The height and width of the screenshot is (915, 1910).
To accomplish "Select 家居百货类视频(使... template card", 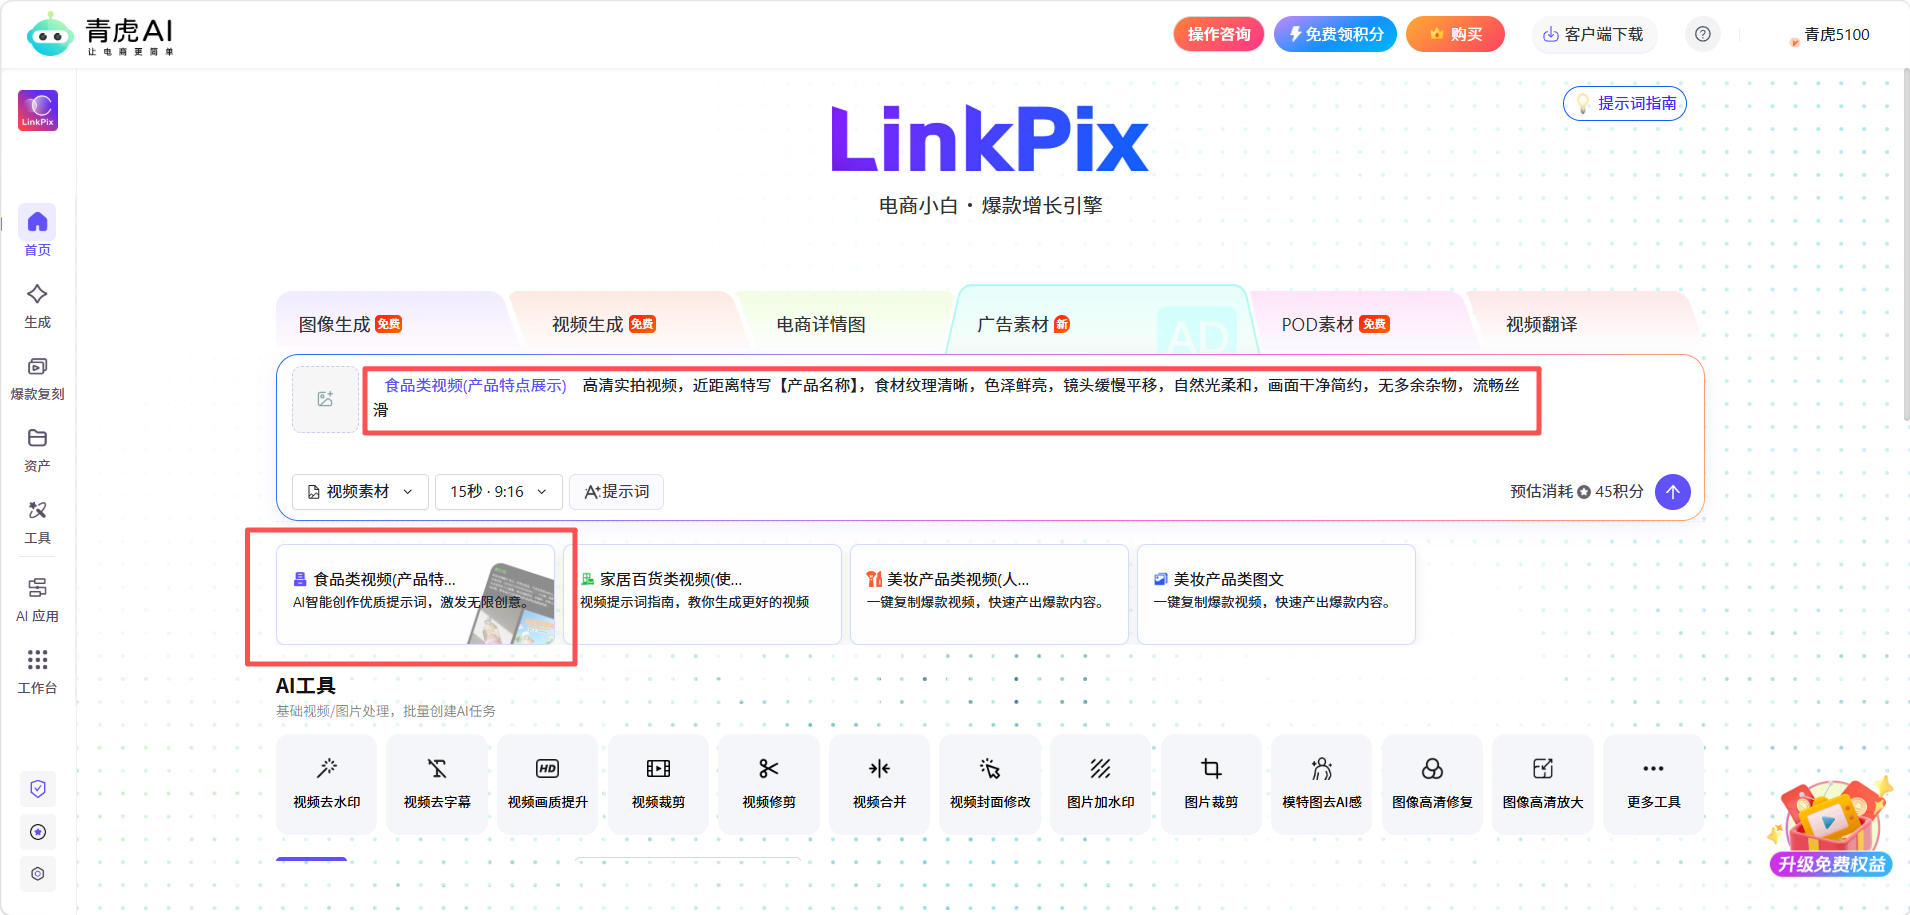I will [702, 594].
